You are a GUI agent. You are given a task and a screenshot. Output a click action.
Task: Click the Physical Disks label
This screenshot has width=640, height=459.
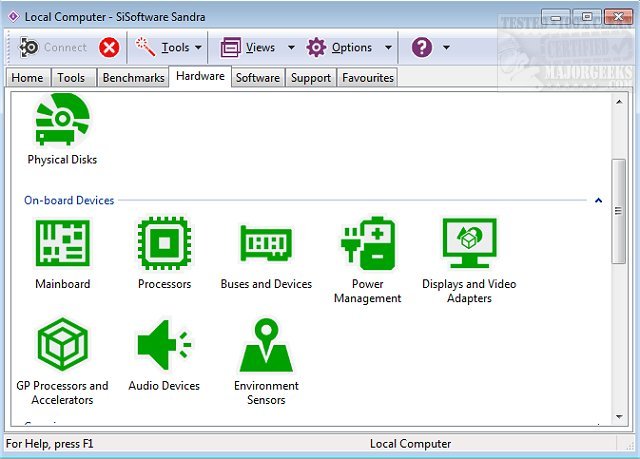[x=62, y=160]
